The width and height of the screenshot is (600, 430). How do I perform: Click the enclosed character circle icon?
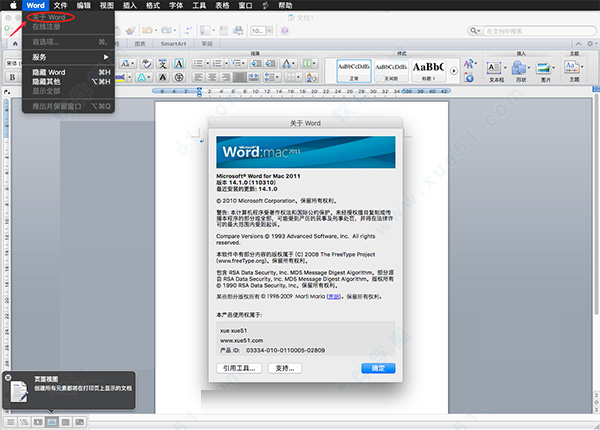(x=179, y=77)
